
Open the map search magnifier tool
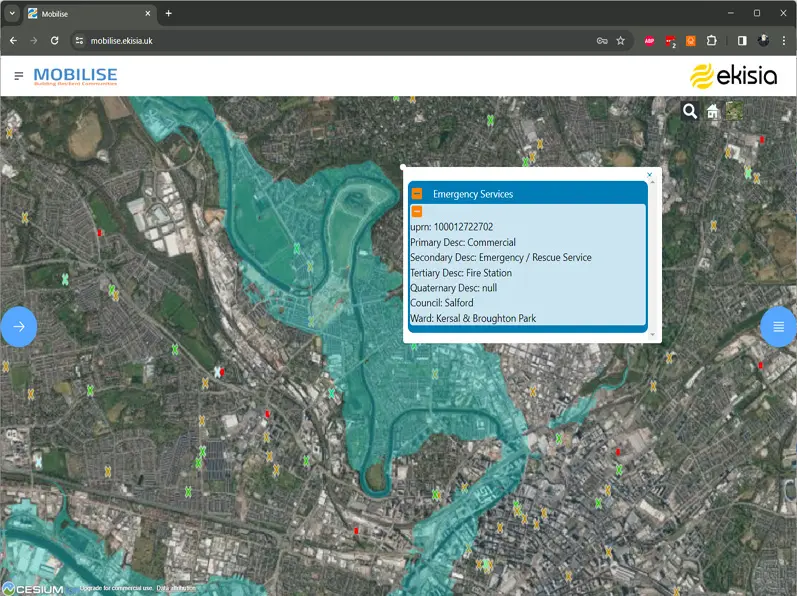pyautogui.click(x=690, y=111)
